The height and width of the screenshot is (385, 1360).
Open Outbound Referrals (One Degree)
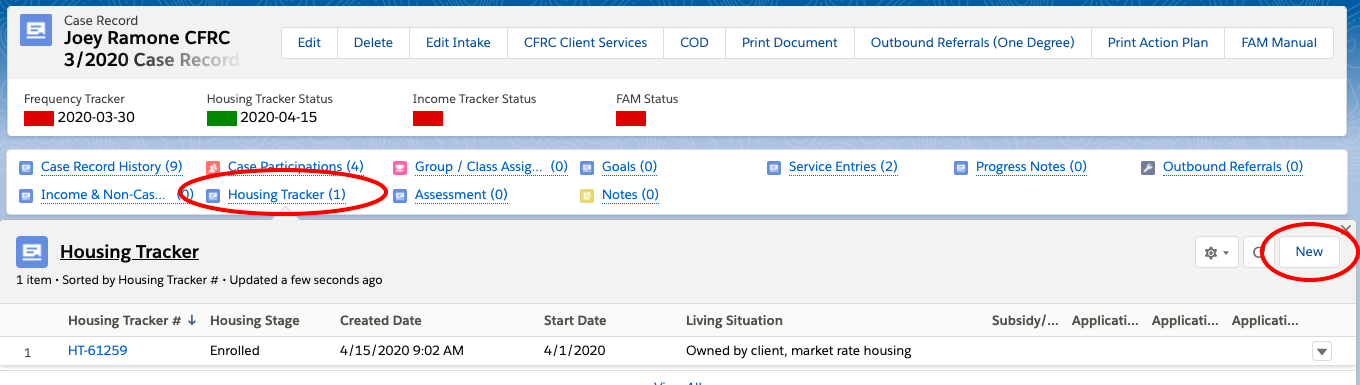pos(972,43)
